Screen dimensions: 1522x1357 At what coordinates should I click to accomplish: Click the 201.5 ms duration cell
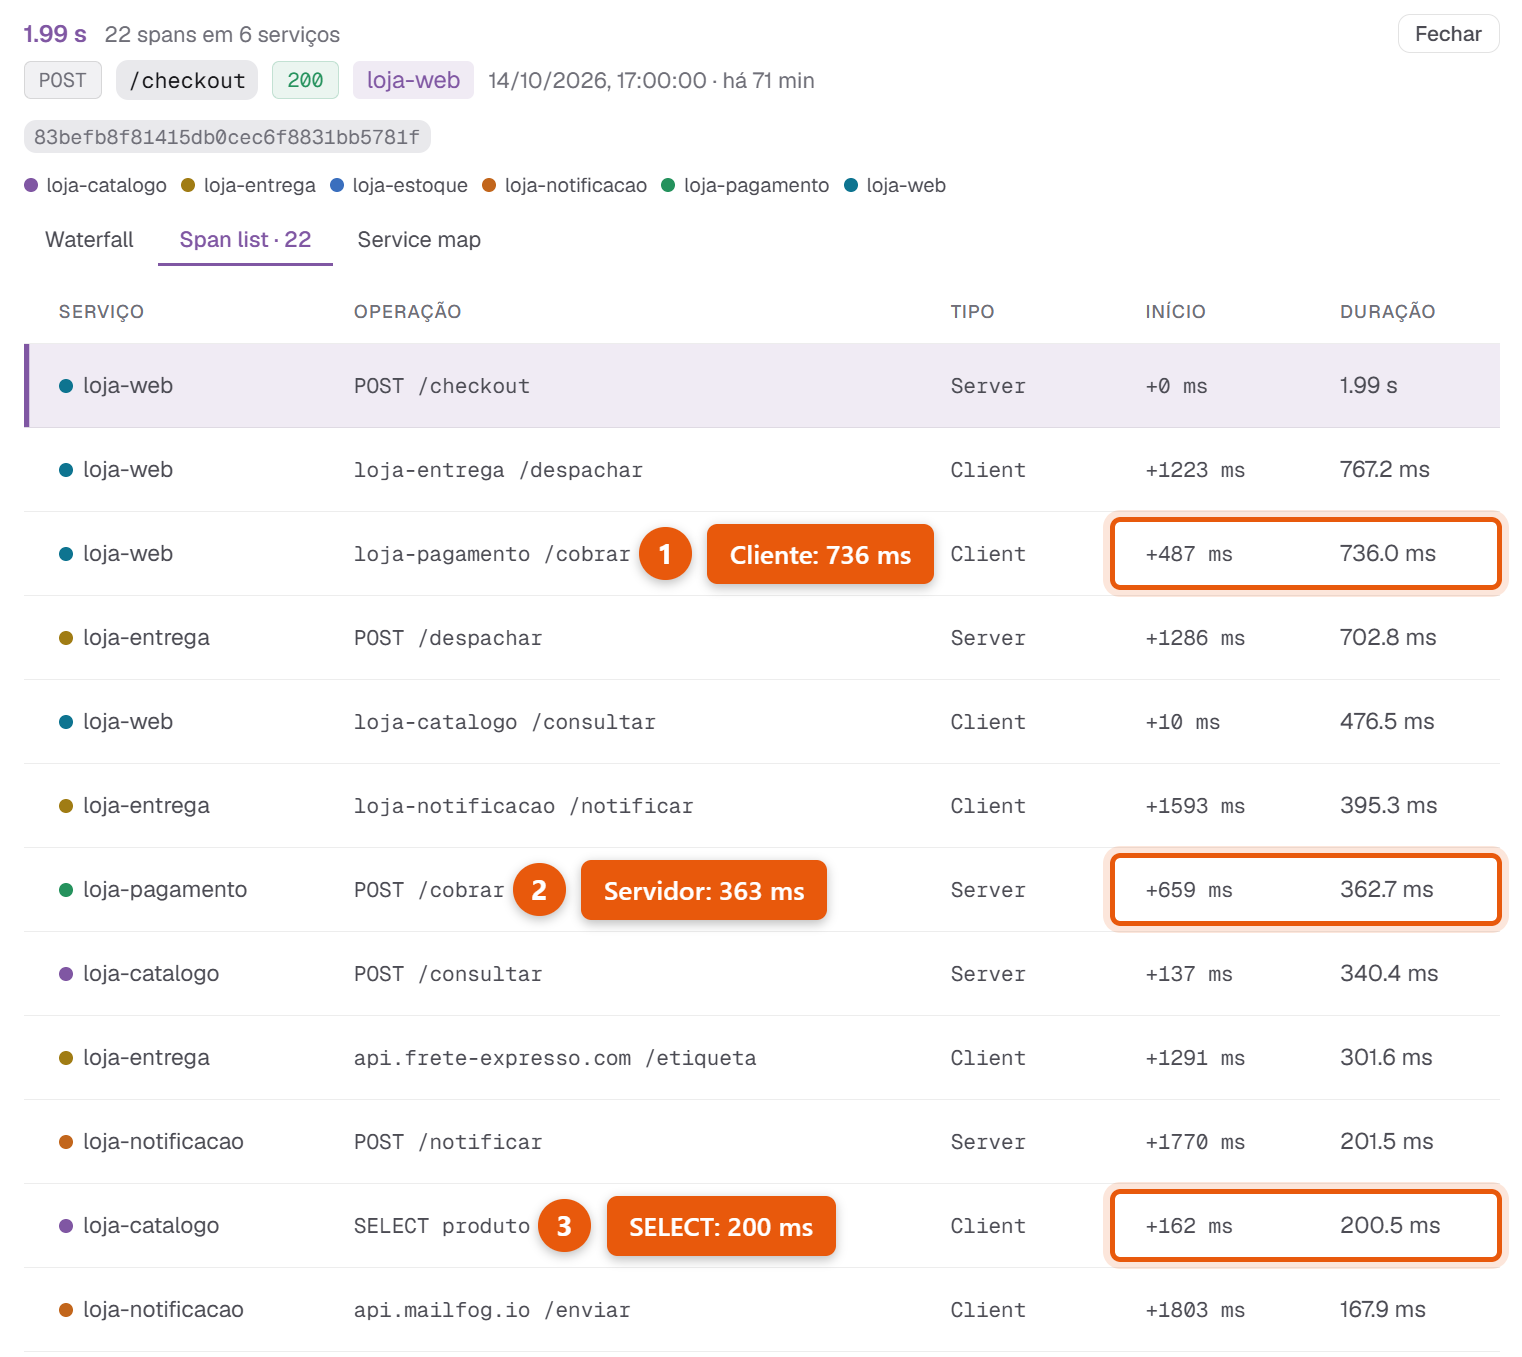(1386, 1142)
